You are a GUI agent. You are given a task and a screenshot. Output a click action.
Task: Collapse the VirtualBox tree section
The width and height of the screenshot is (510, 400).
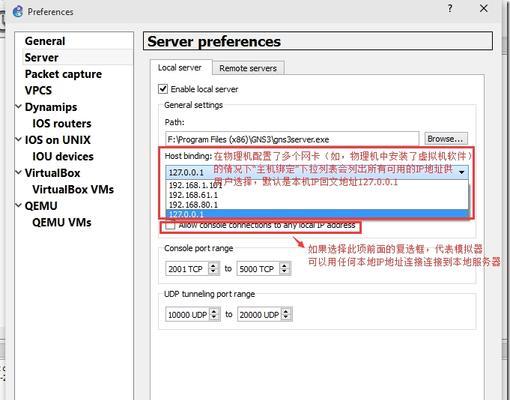pyautogui.click(x=19, y=172)
